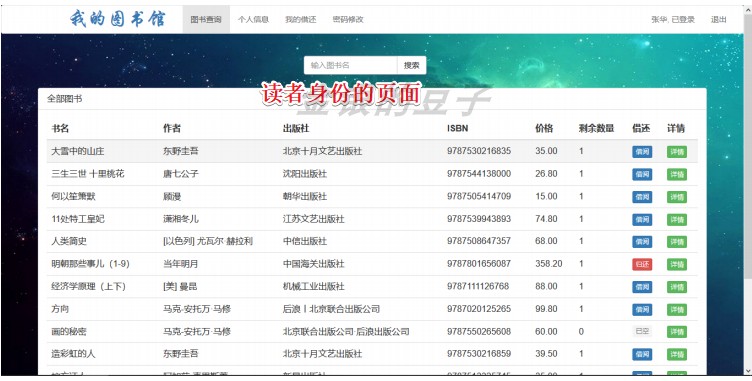Select the author 当年明月
The height and width of the screenshot is (381, 752).
180,264
